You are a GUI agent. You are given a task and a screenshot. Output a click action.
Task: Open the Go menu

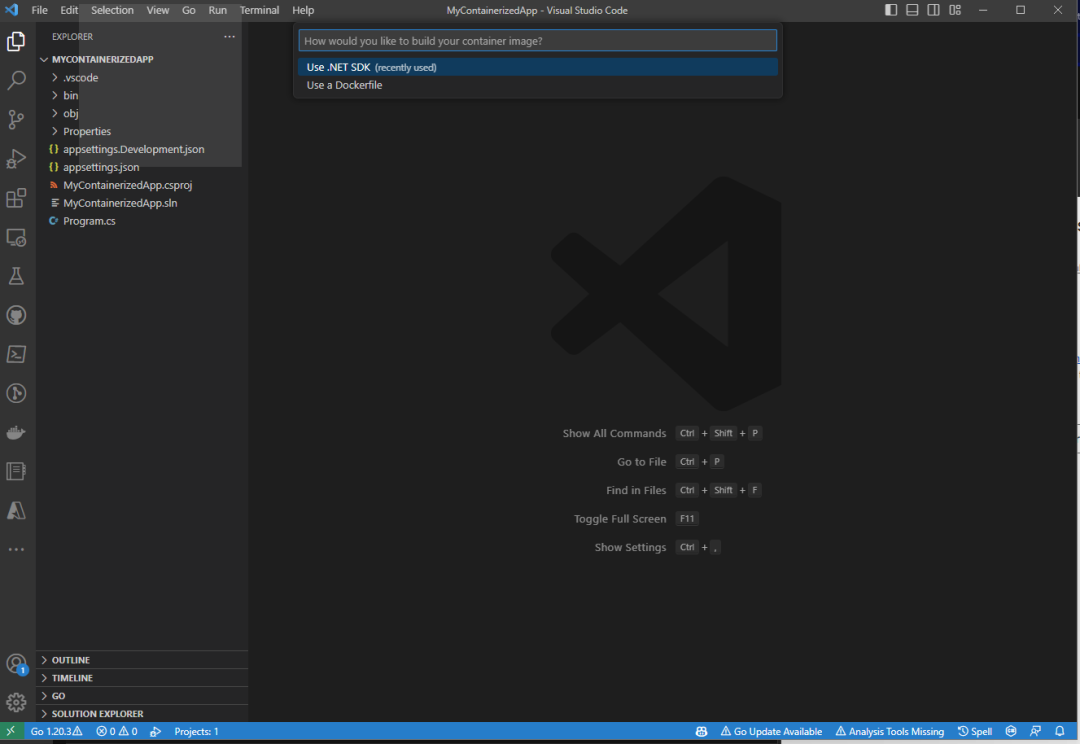pyautogui.click(x=189, y=10)
